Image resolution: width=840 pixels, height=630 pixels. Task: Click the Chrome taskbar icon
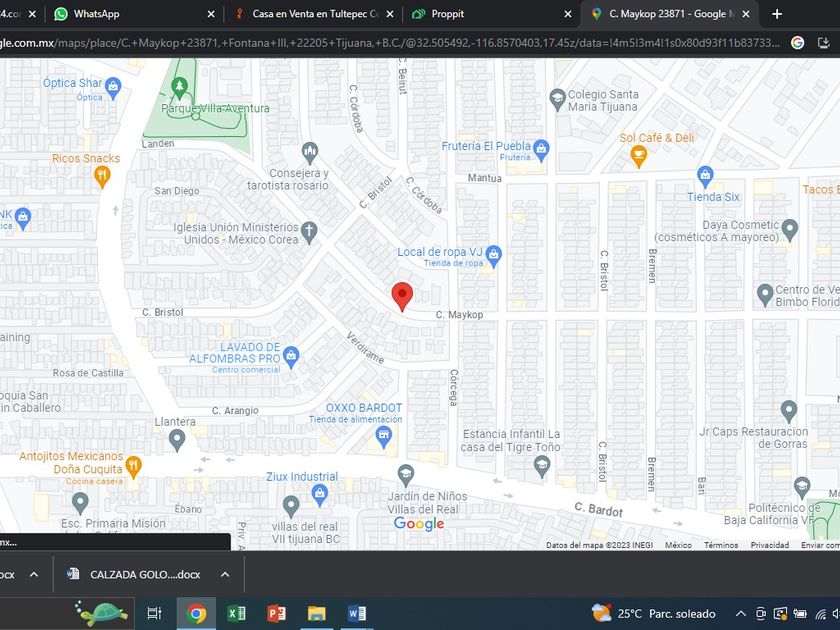pyautogui.click(x=196, y=613)
